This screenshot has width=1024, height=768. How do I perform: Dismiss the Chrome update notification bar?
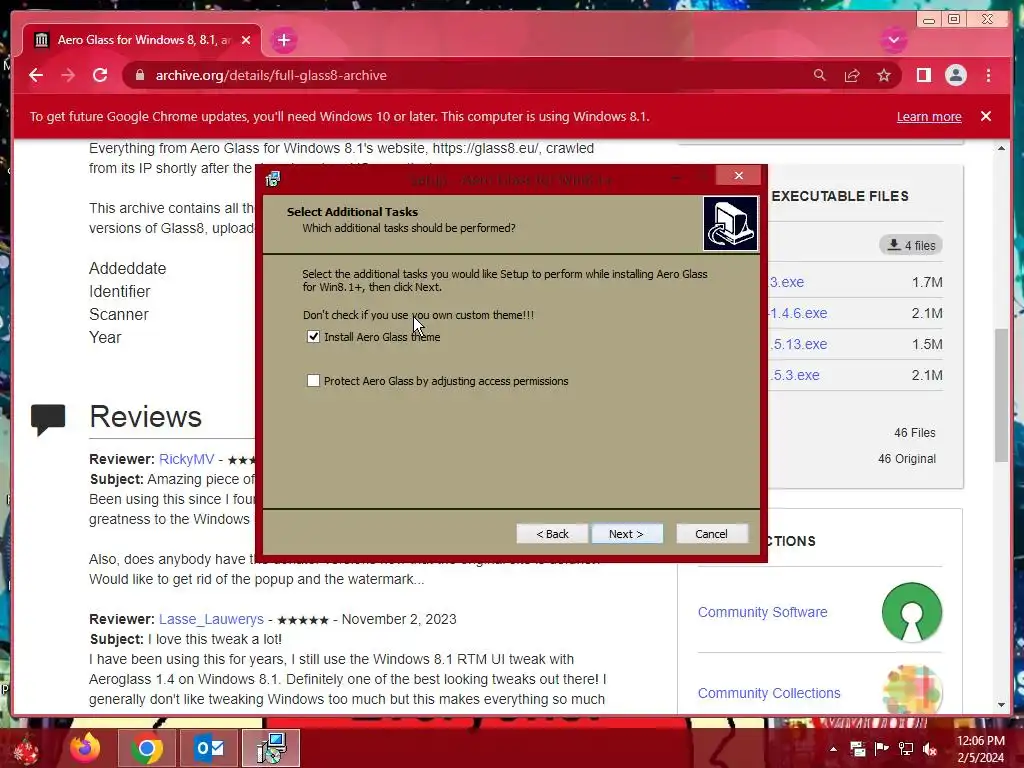click(985, 116)
